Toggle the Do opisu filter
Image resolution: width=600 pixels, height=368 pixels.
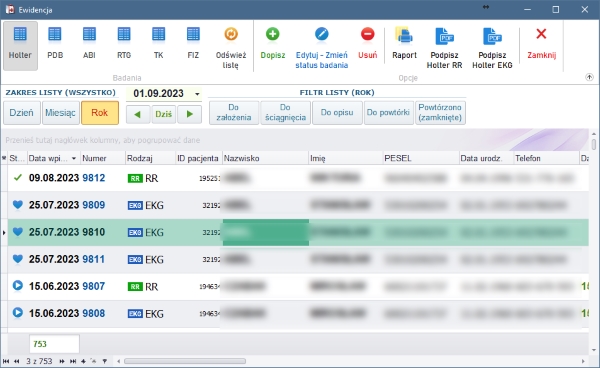pos(337,113)
